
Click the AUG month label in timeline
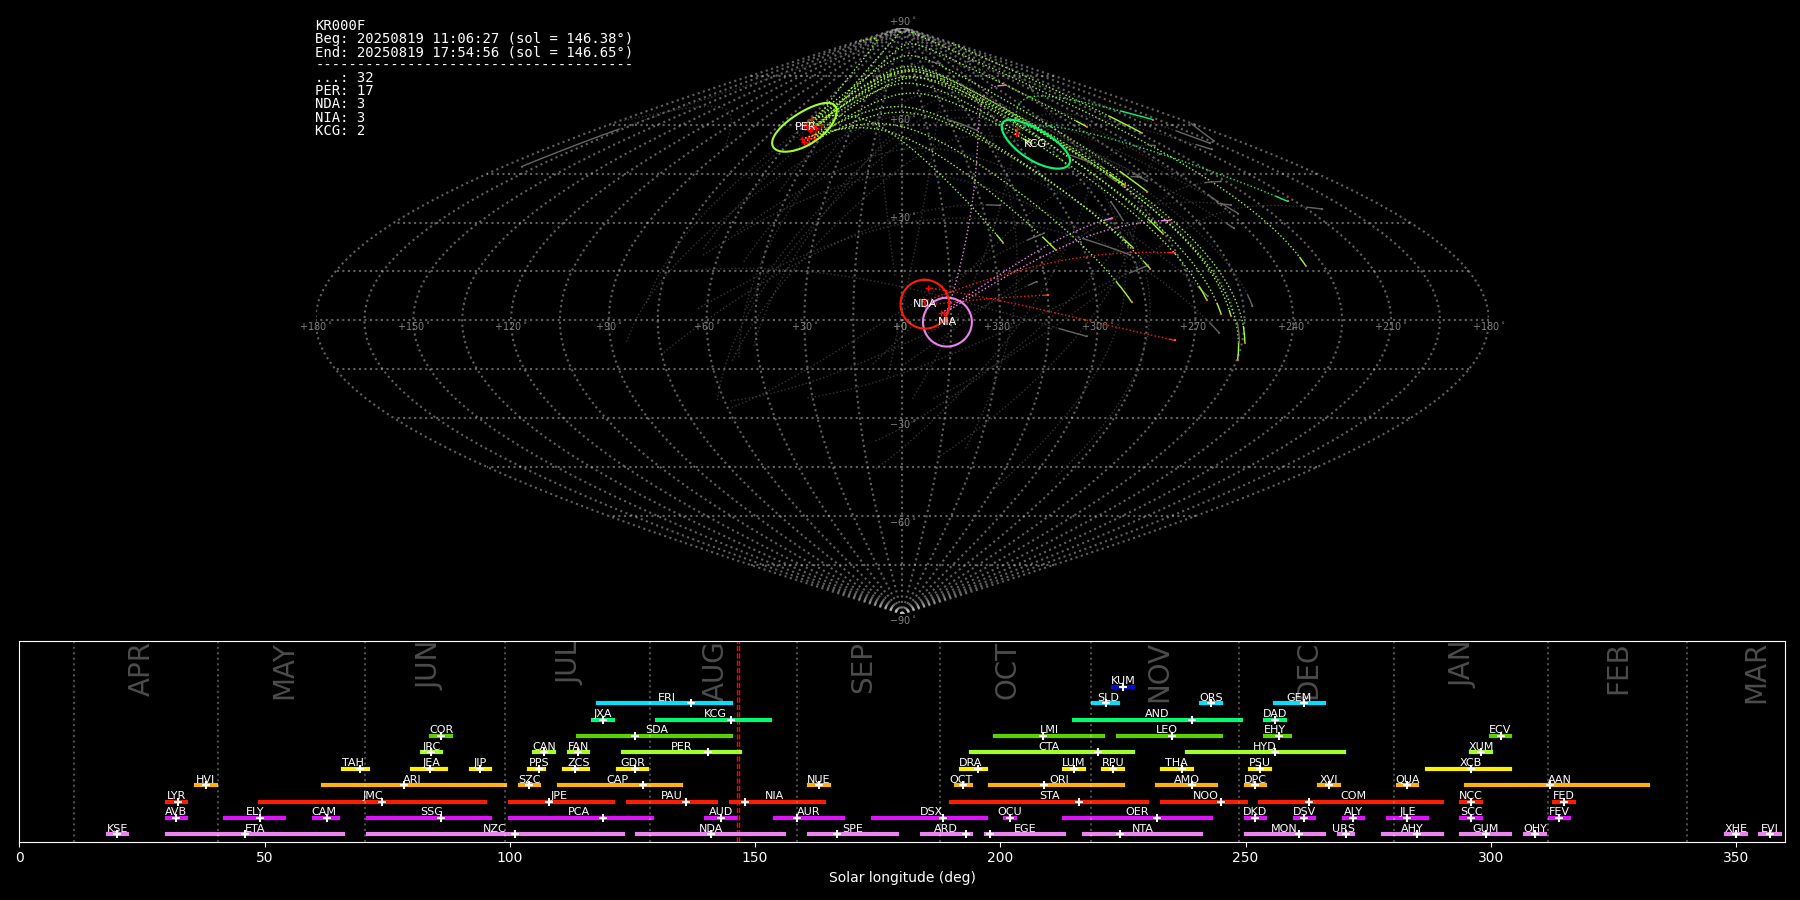[713, 670]
